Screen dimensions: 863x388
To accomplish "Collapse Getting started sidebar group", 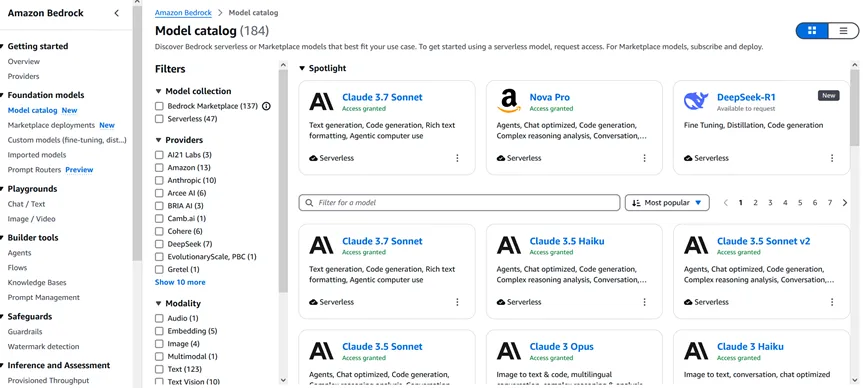I will (3, 47).
